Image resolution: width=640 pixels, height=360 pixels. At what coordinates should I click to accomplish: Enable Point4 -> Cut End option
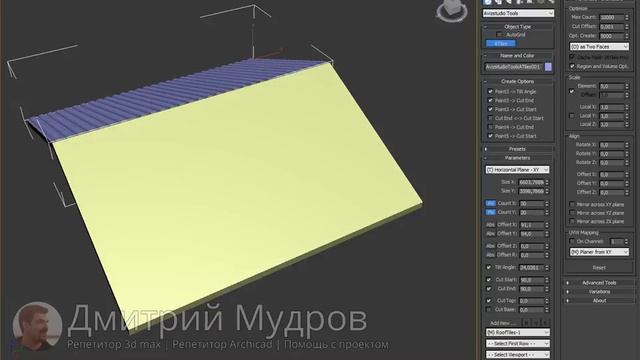coord(490,127)
